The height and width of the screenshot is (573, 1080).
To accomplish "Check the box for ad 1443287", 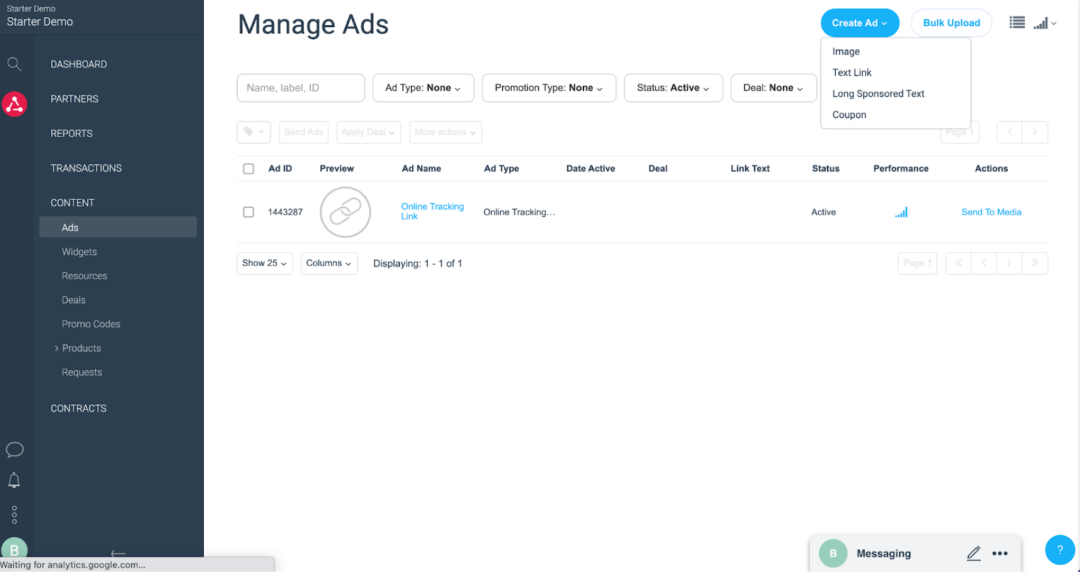I will [x=249, y=212].
